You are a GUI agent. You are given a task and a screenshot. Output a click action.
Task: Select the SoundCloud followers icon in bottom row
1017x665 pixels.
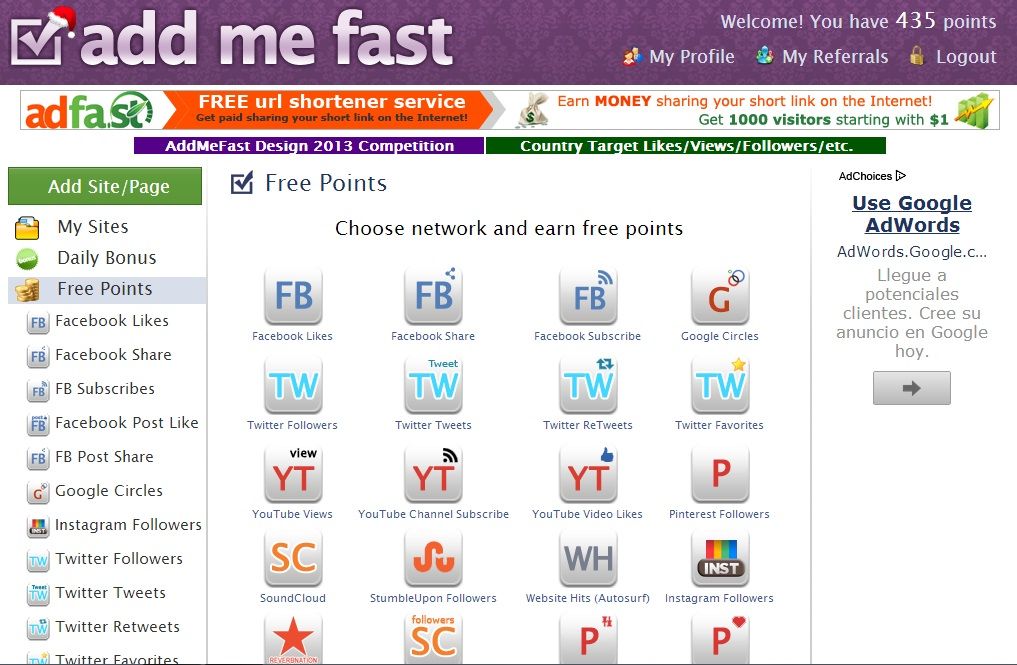click(433, 639)
